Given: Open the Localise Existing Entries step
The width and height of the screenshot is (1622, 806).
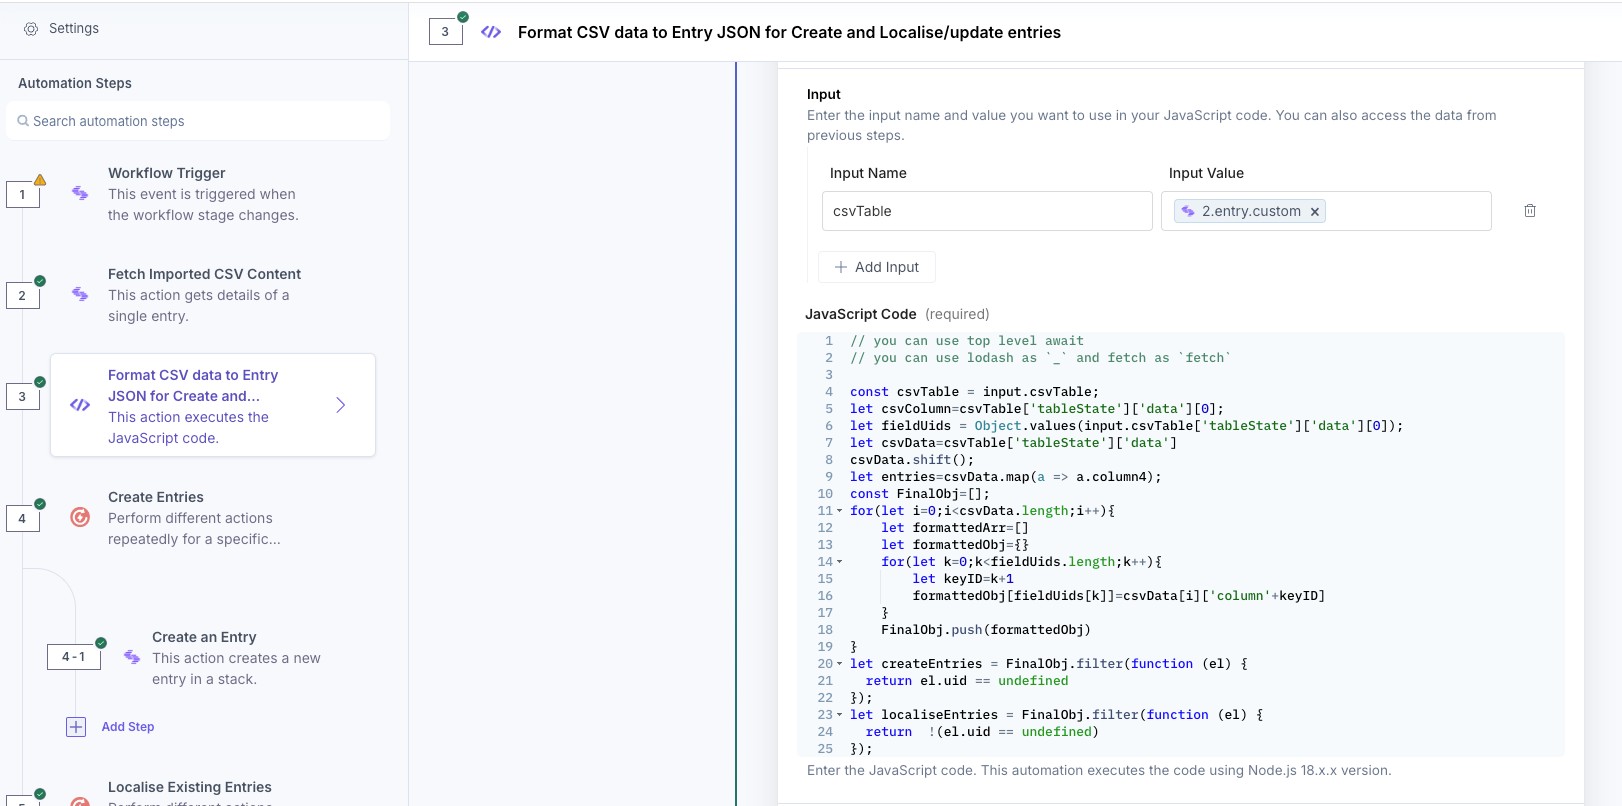Looking at the screenshot, I should coord(190,788).
